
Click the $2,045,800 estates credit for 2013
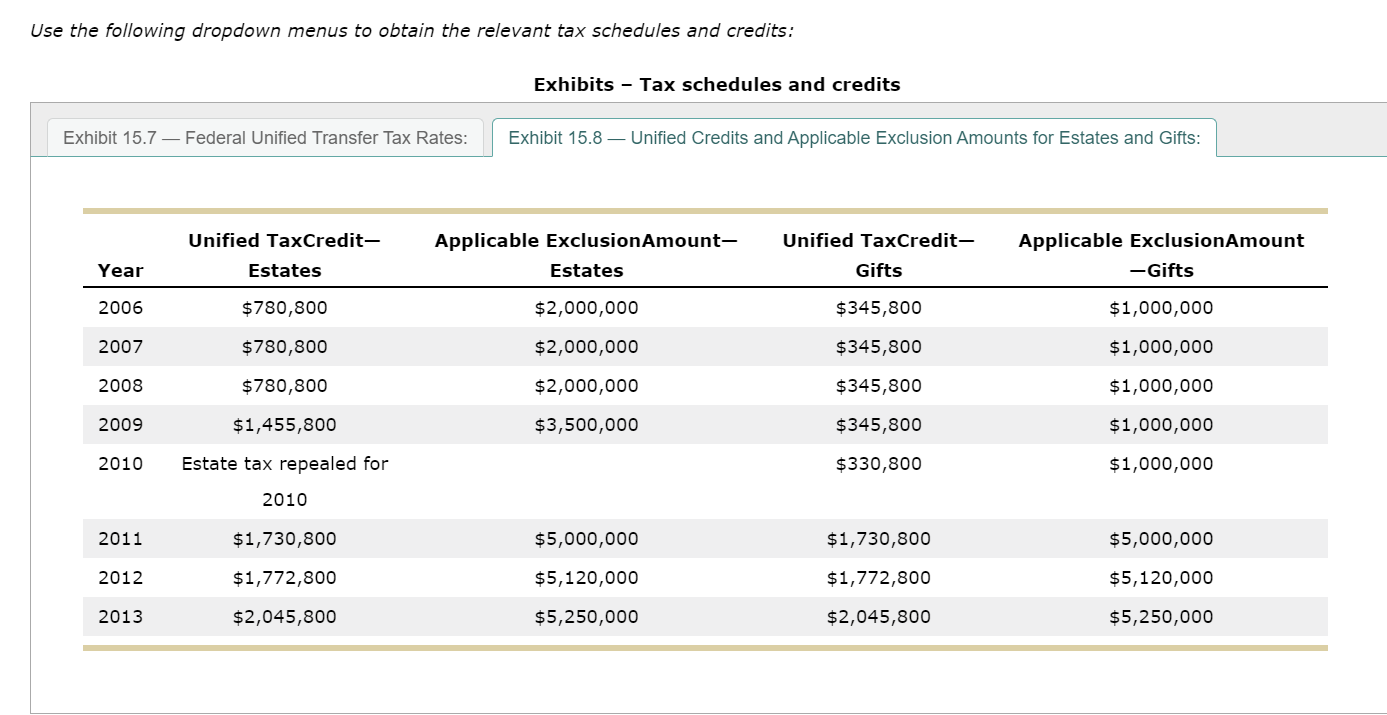(285, 616)
